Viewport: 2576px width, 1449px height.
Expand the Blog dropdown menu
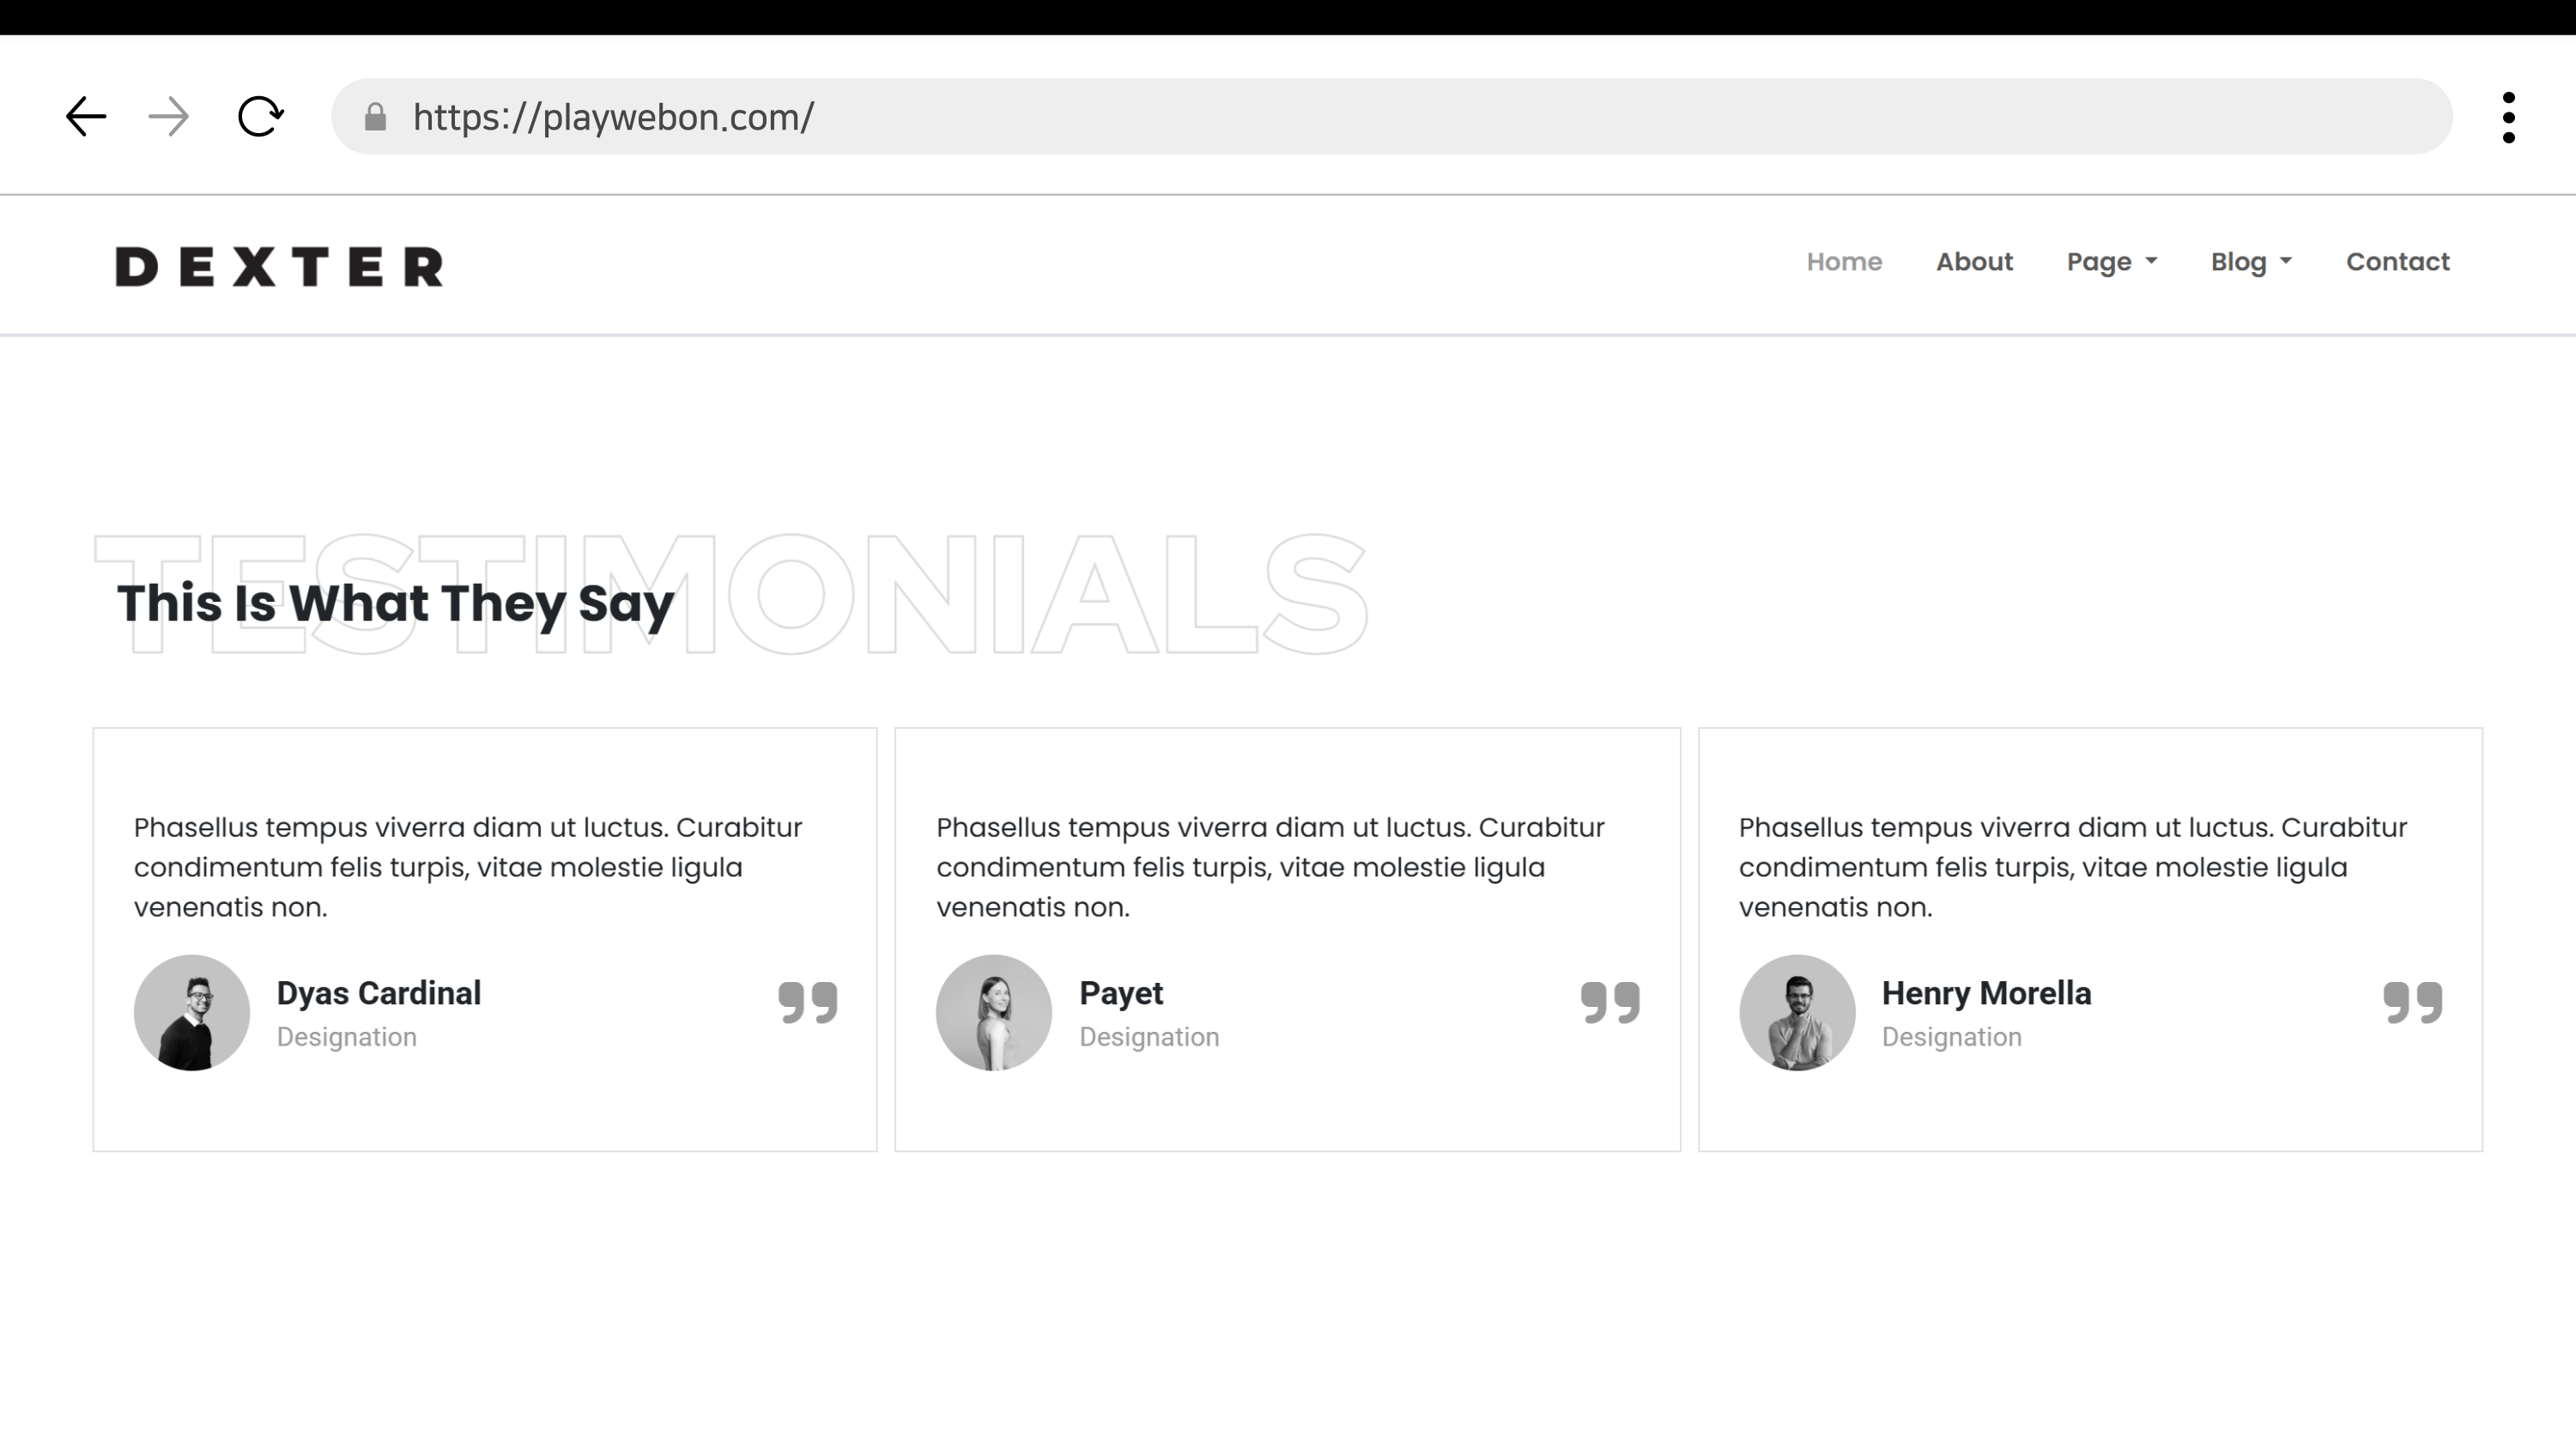(x=2250, y=262)
